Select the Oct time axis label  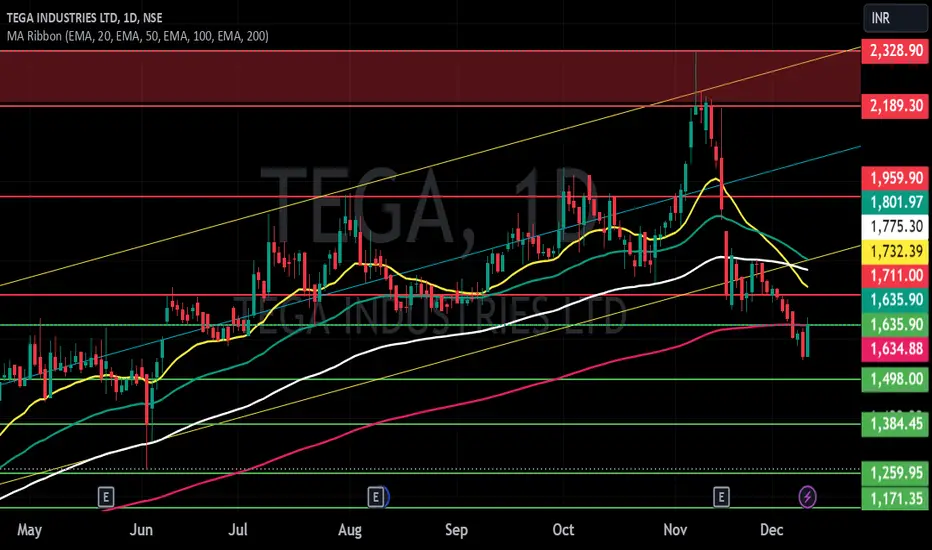click(x=563, y=530)
